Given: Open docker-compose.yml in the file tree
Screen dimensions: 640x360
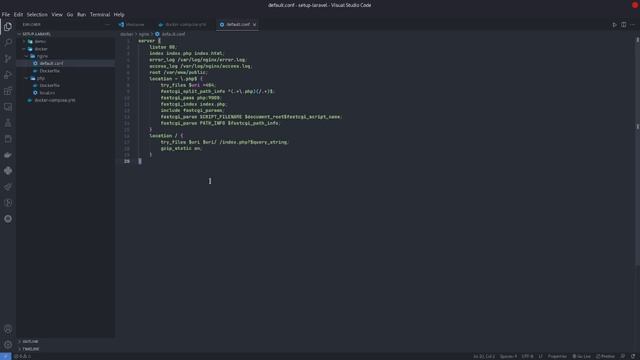Looking at the screenshot, I should tap(55, 100).
